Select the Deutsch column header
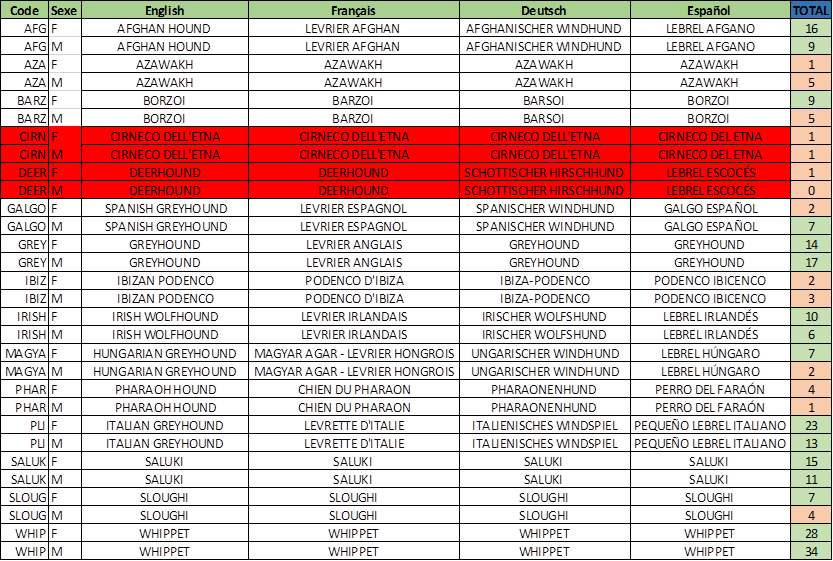 pyautogui.click(x=544, y=10)
